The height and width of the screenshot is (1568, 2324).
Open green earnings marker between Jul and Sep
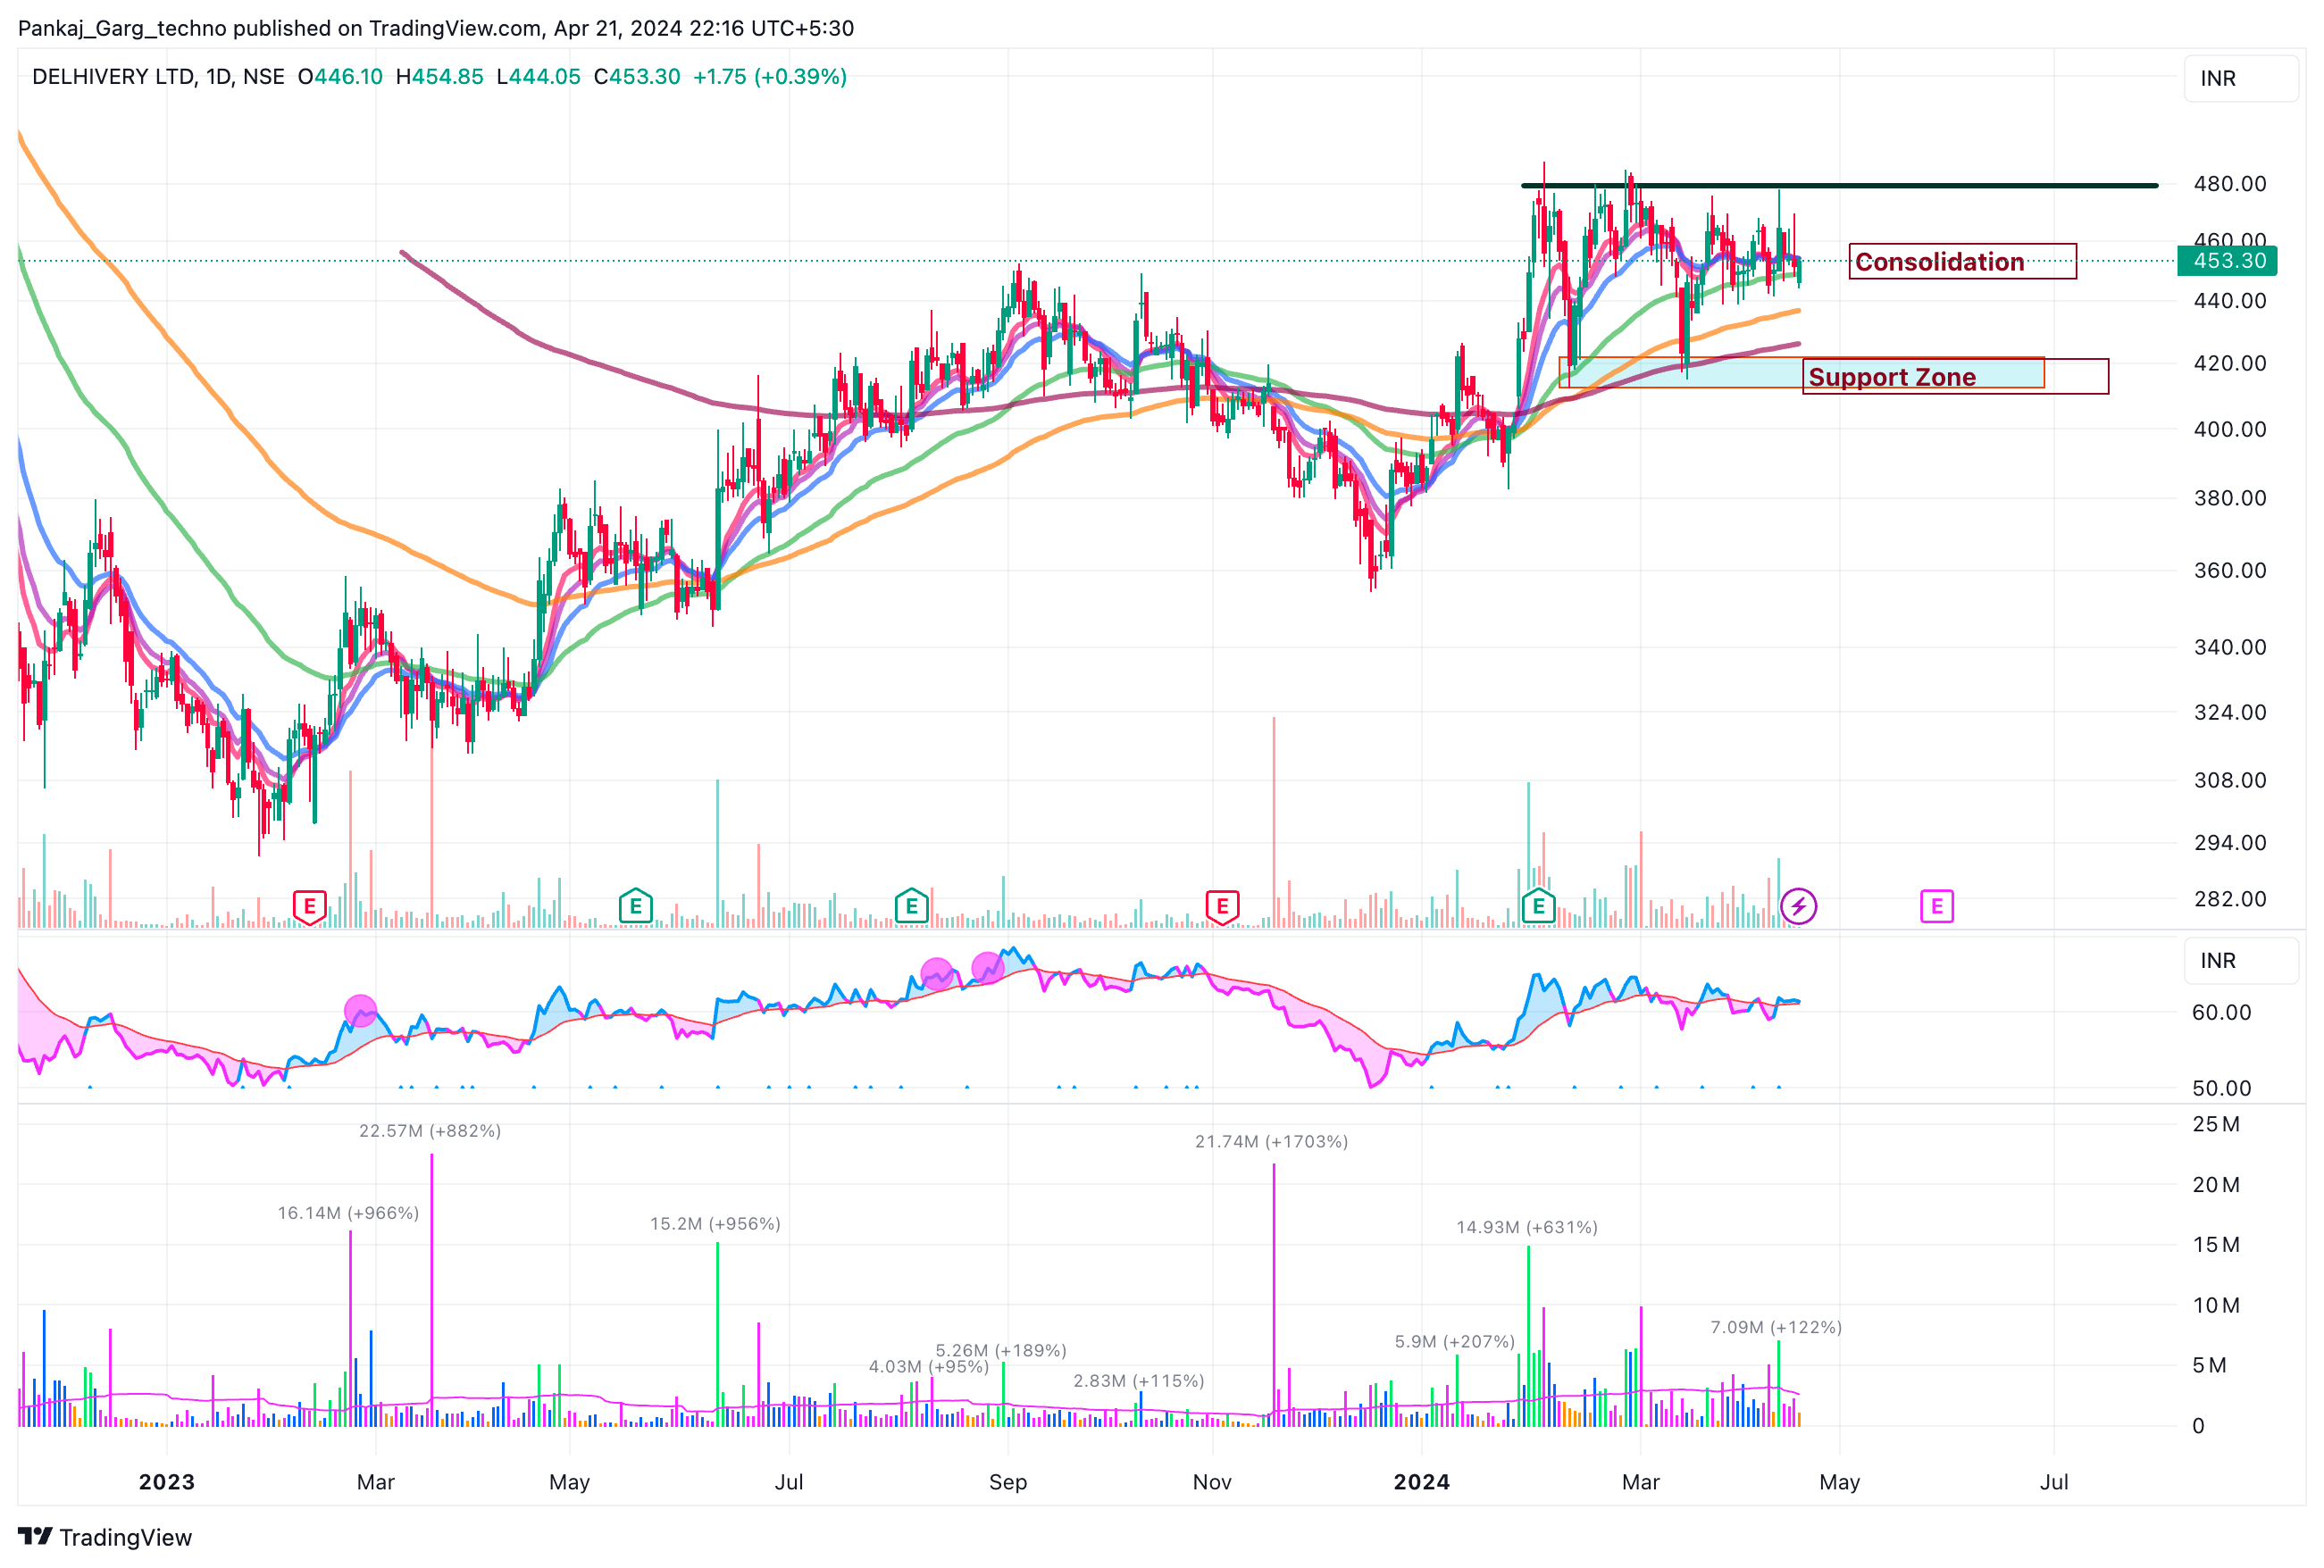click(x=911, y=907)
